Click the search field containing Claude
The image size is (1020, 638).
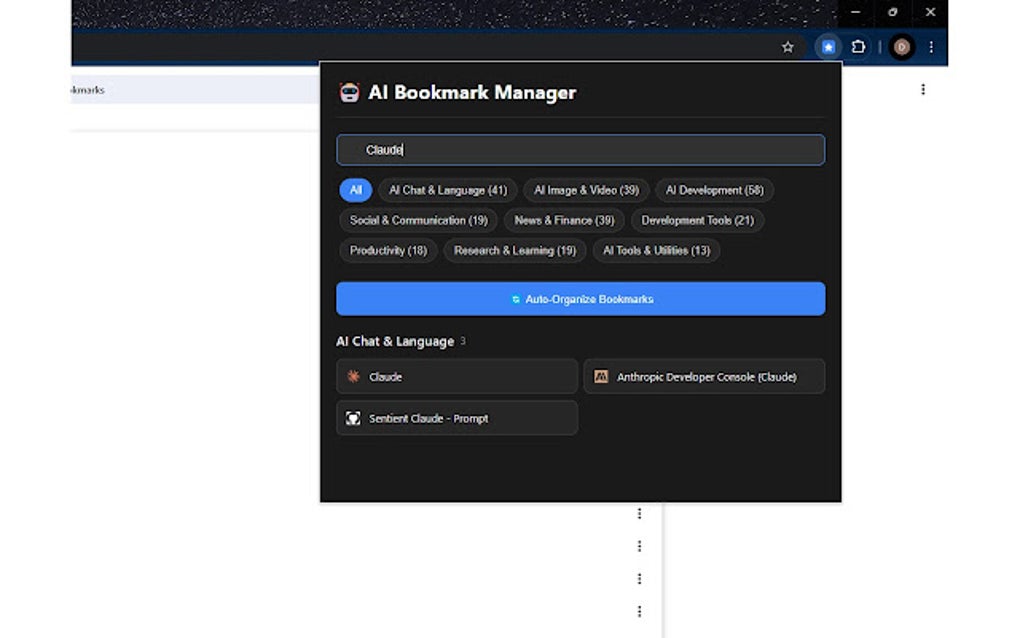[x=580, y=149]
